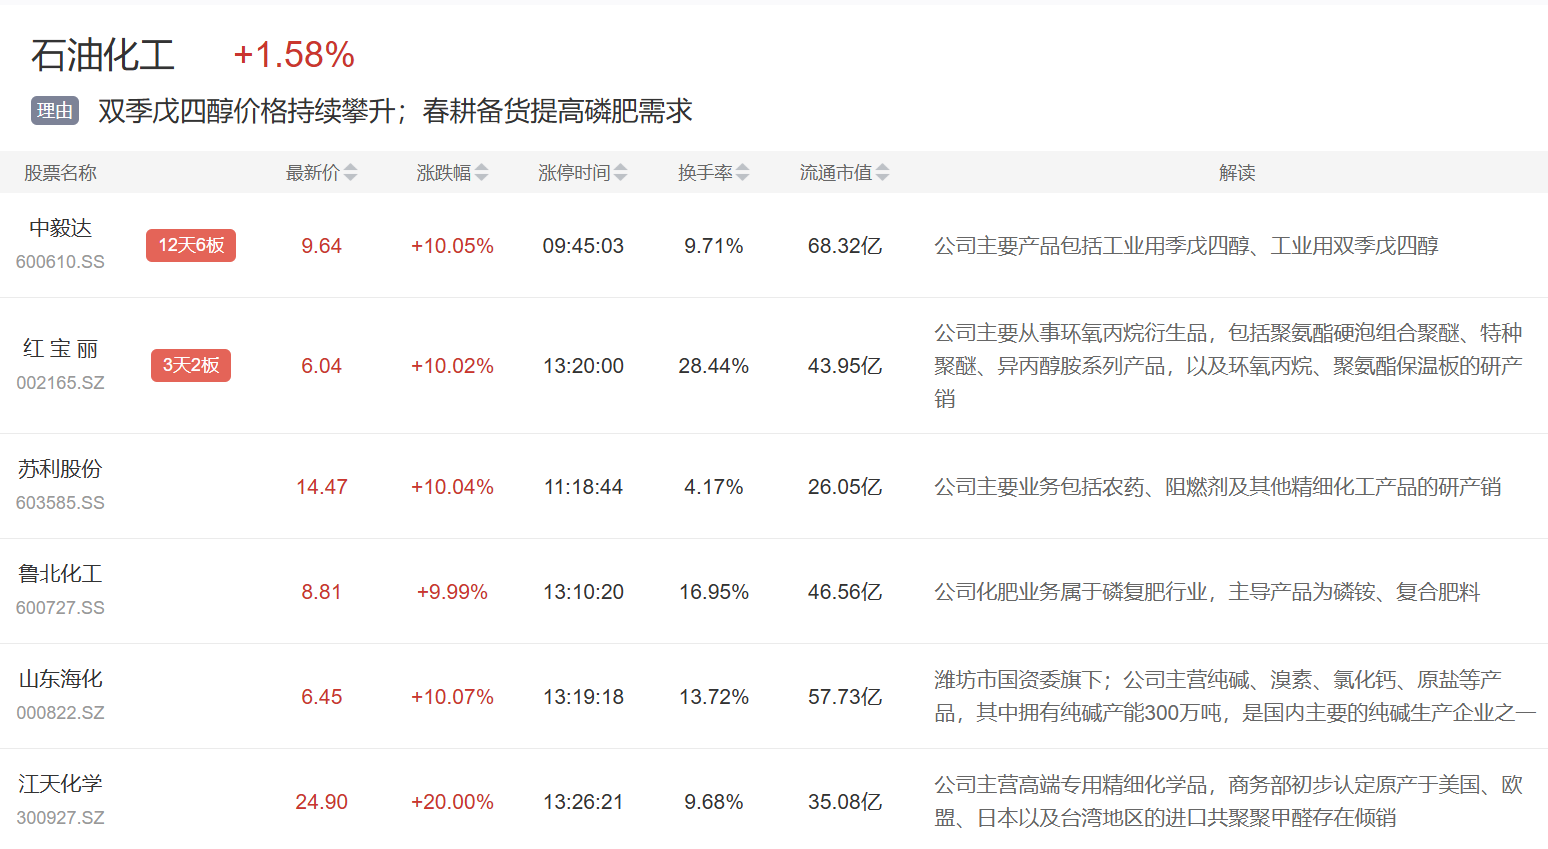1548x849 pixels.
Task: Click 山东海化 interpretation about 纯碱产能
Action: 1235,696
